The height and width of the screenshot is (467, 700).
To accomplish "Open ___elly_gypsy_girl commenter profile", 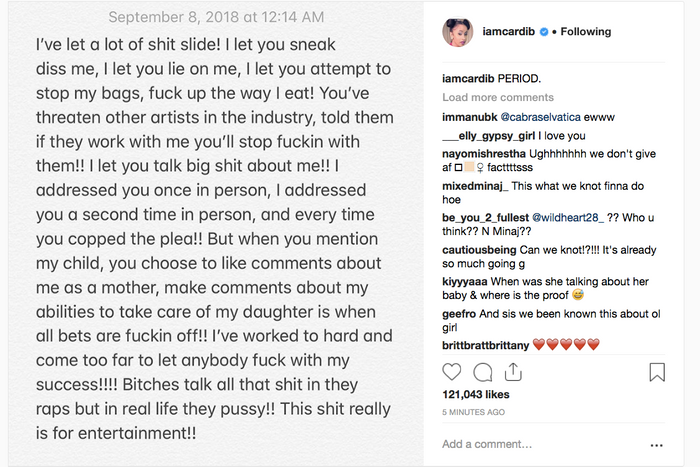I will tap(487, 135).
